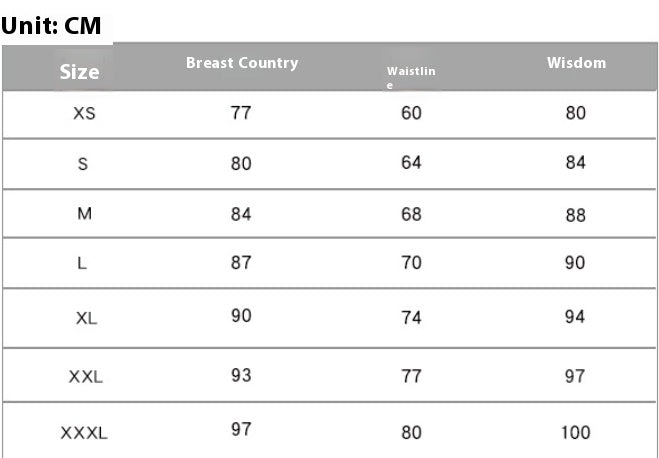Viewport: 659px width, 458px height.
Task: Select breast value 87 in L row
Action: 241,263
